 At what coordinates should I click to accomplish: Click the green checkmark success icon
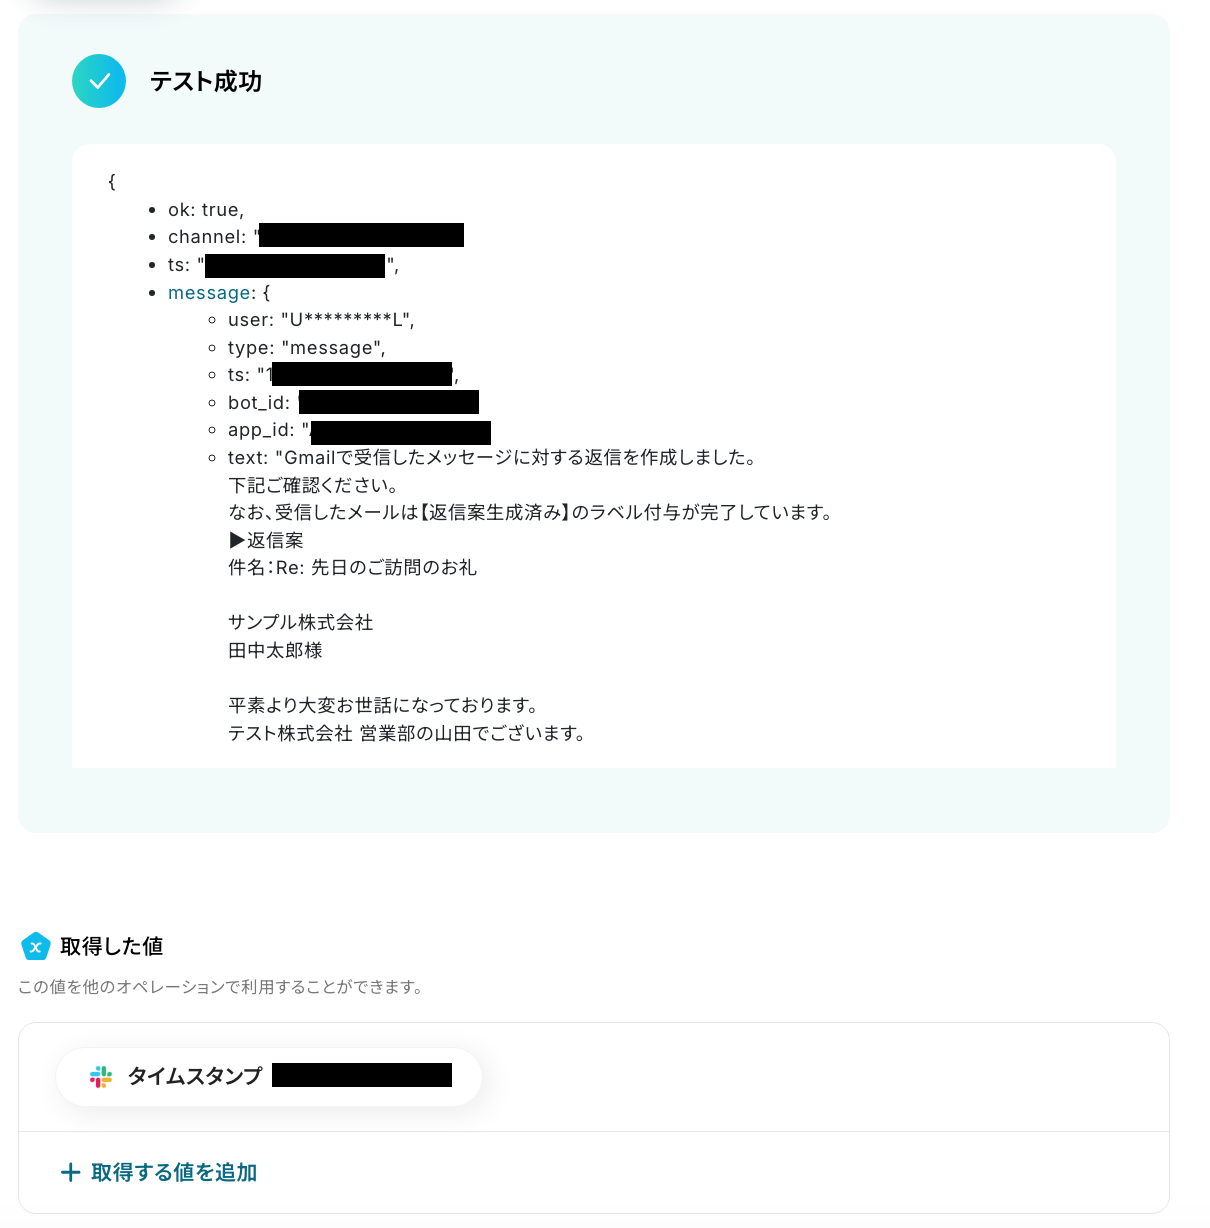99,81
